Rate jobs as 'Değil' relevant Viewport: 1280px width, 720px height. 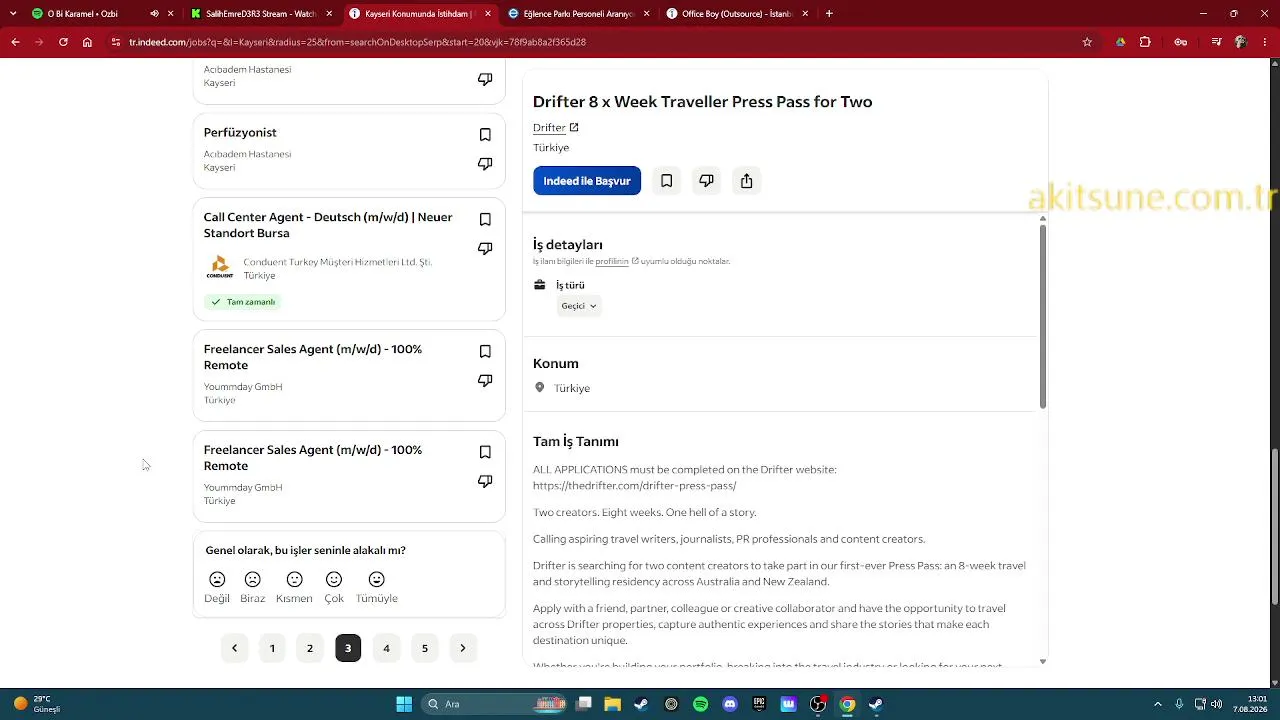217,587
